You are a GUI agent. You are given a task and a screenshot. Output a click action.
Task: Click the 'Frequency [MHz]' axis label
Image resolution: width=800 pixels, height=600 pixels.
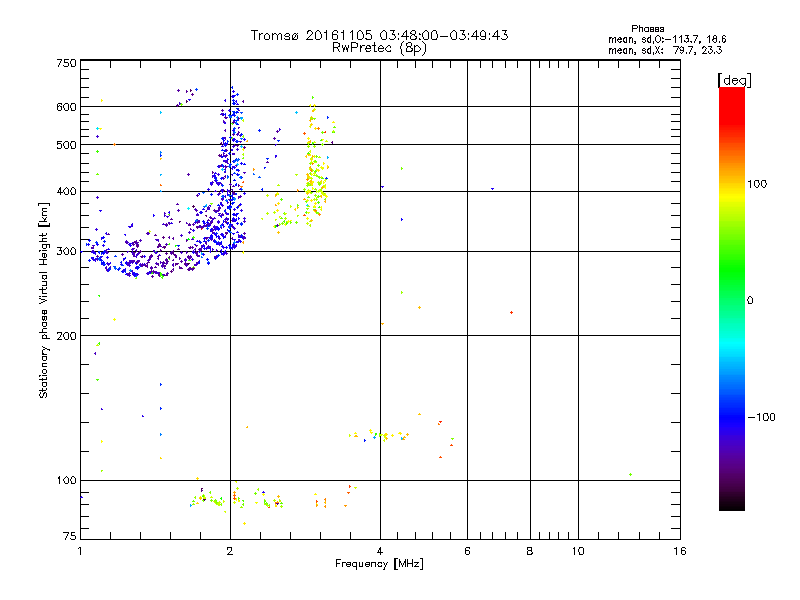(x=379, y=564)
